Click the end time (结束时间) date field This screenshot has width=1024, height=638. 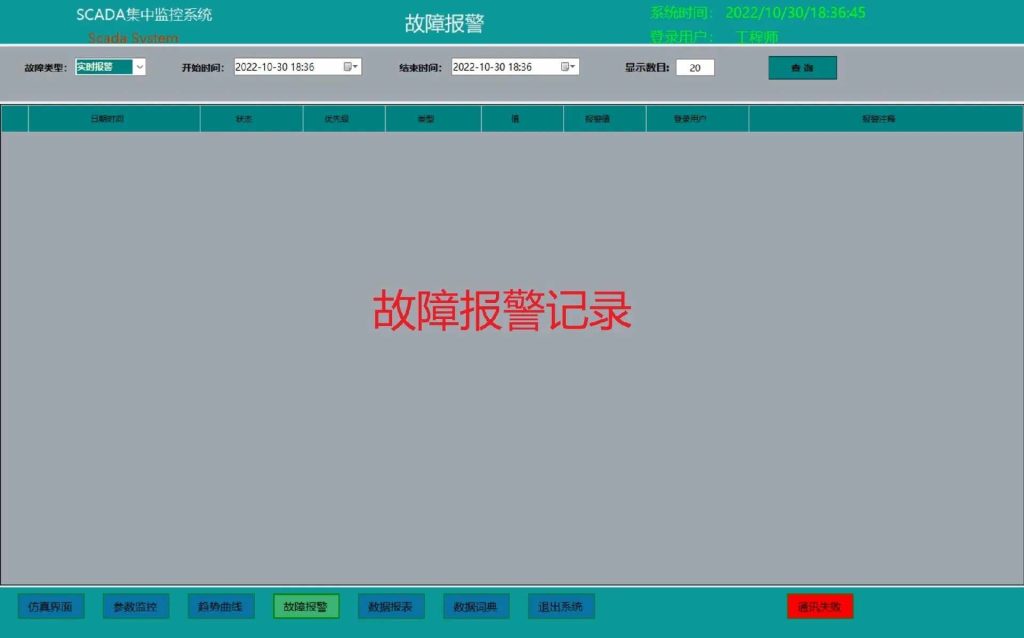(x=505, y=67)
